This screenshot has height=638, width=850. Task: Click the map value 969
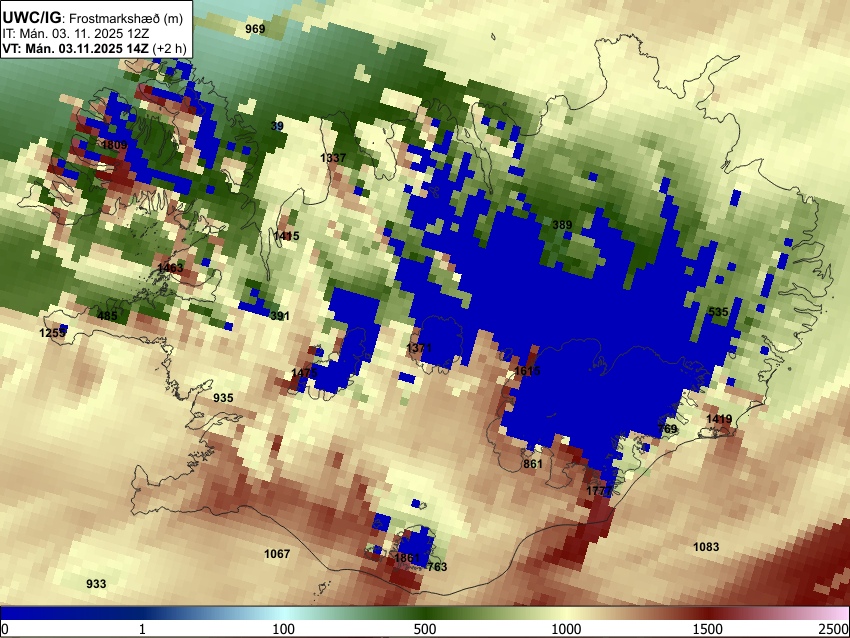coord(255,29)
